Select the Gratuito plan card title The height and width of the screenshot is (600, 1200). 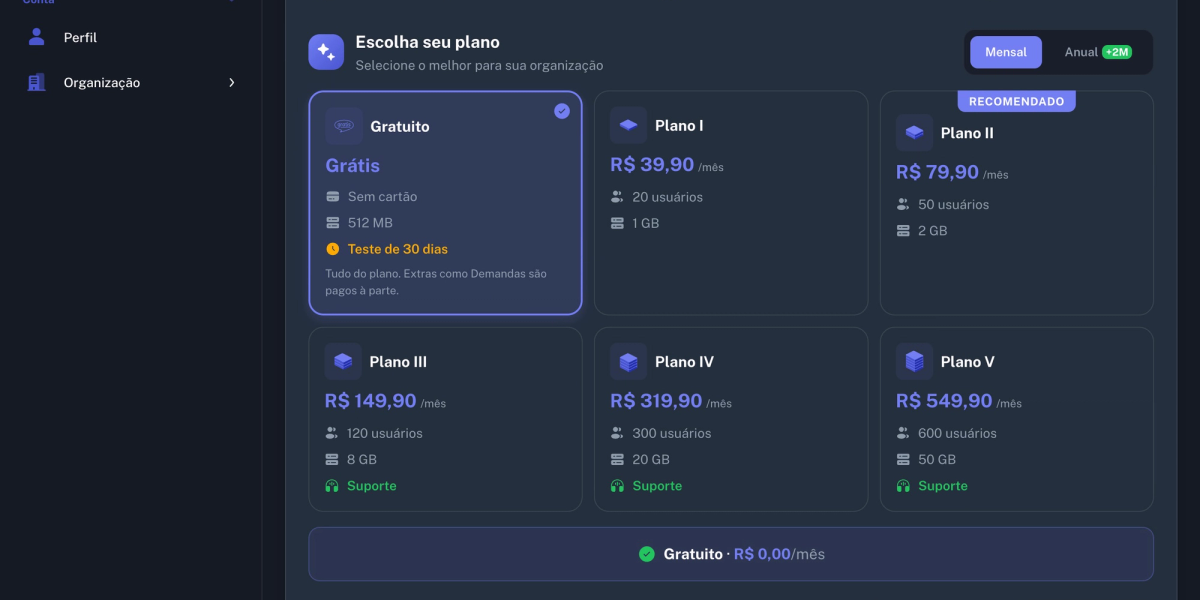(400, 127)
